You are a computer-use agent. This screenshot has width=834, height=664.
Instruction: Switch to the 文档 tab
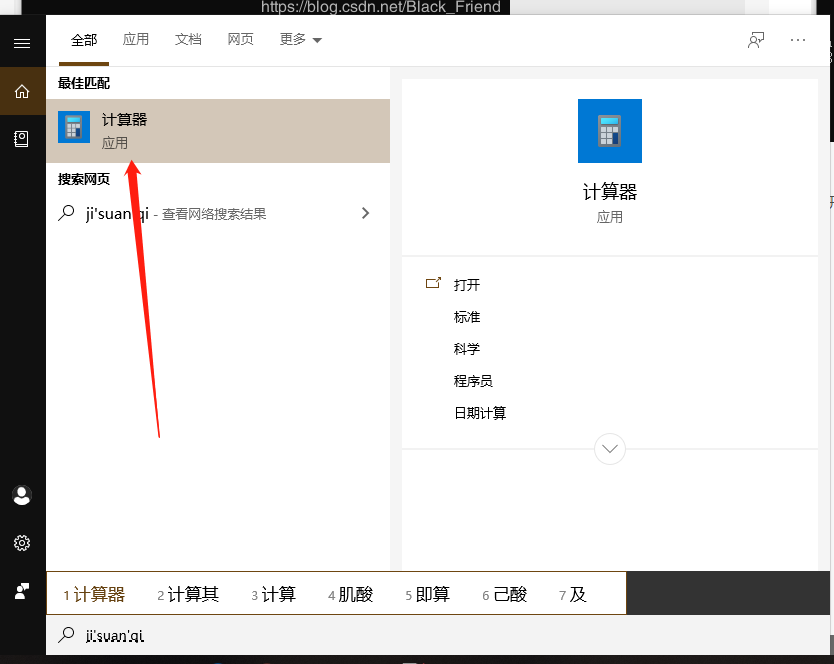tap(188, 39)
